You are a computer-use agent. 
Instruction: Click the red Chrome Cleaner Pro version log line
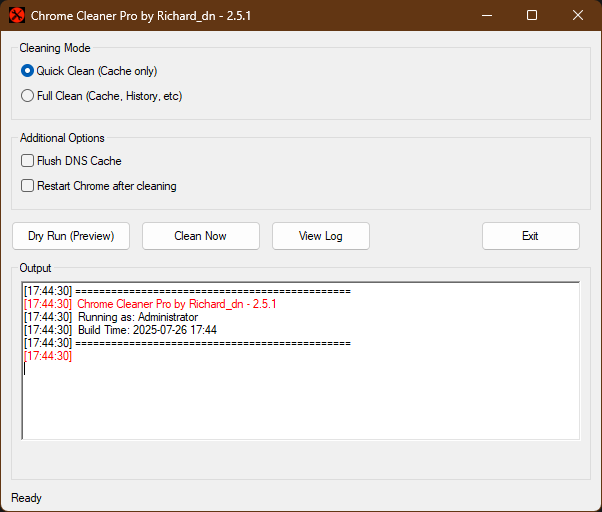pyautogui.click(x=150, y=304)
